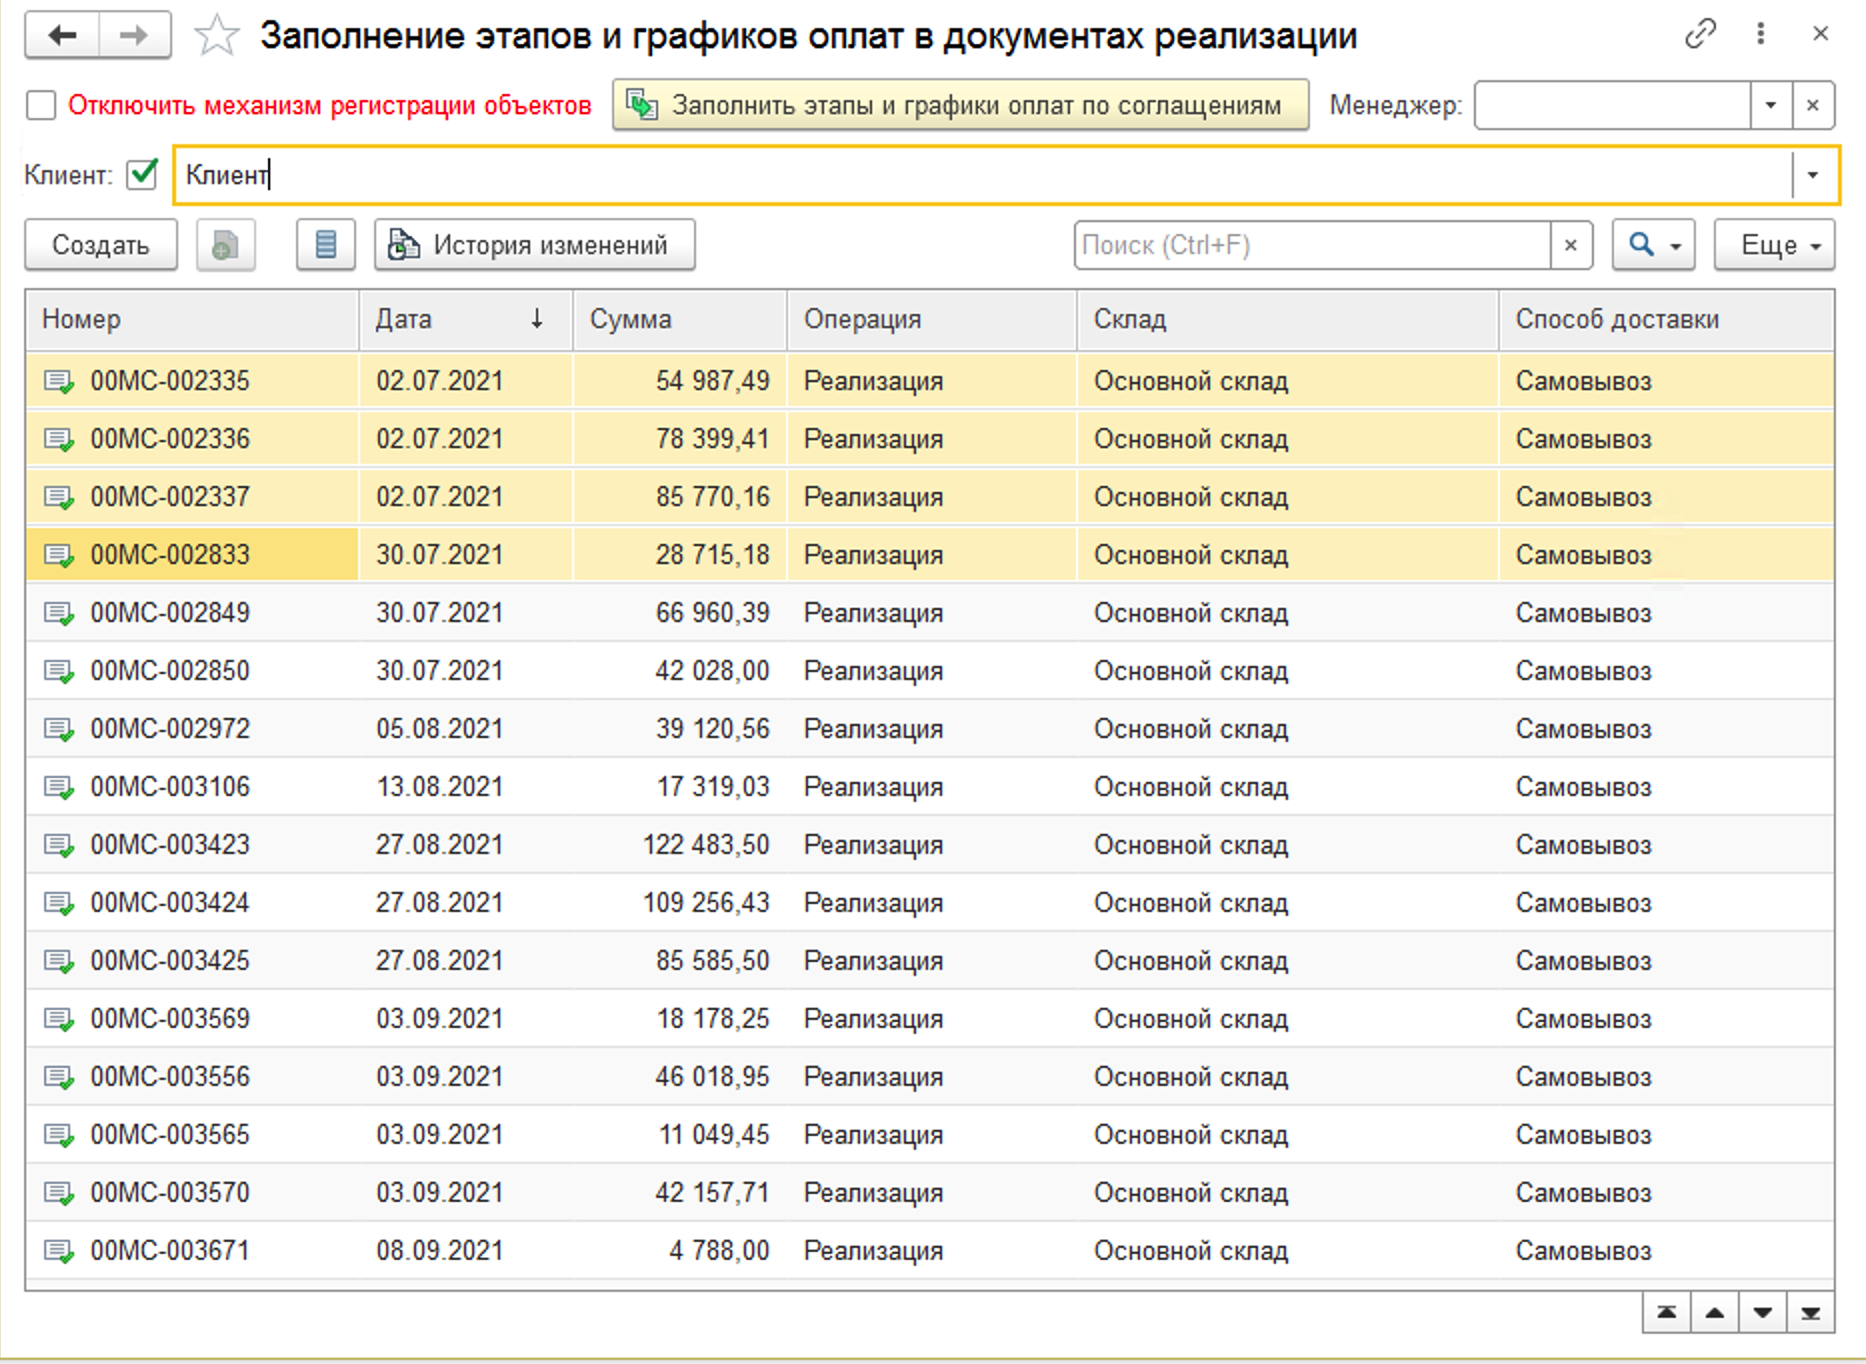Create new item by copying icon
The width and height of the screenshot is (1866, 1364).
click(x=226, y=245)
